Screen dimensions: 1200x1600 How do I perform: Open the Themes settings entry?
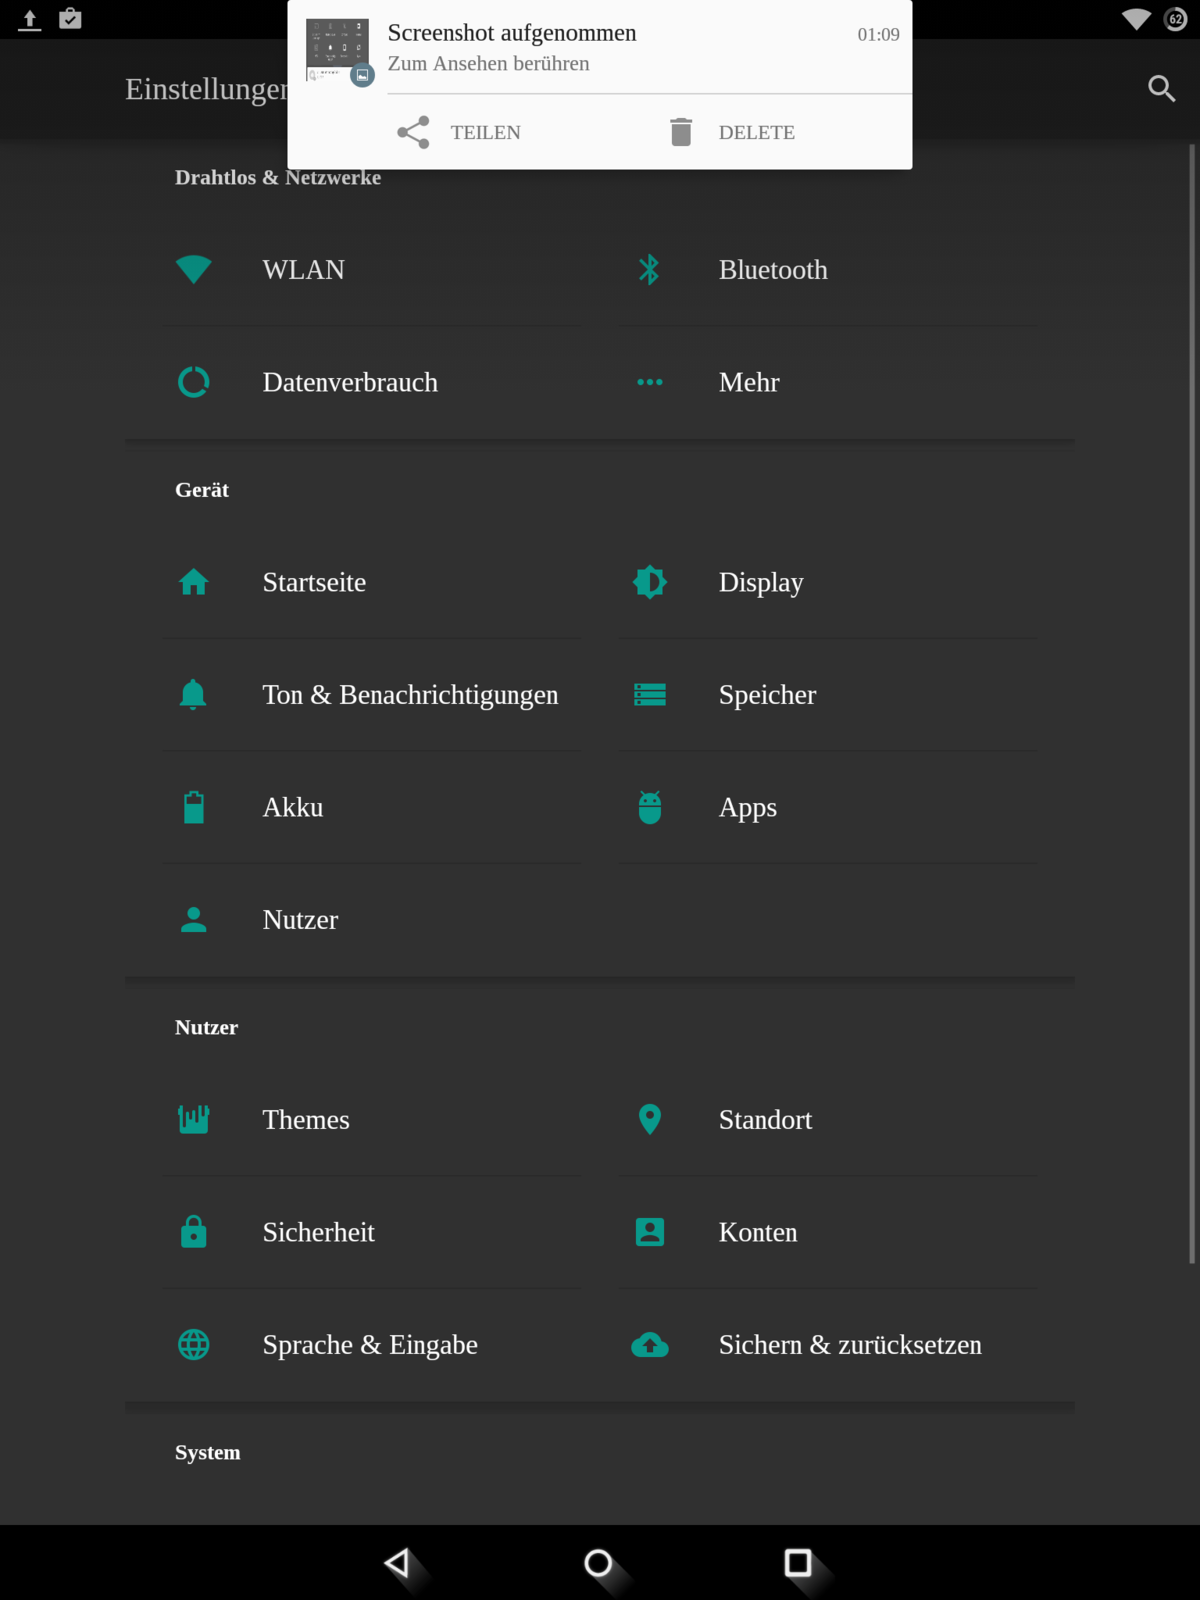306,1120
